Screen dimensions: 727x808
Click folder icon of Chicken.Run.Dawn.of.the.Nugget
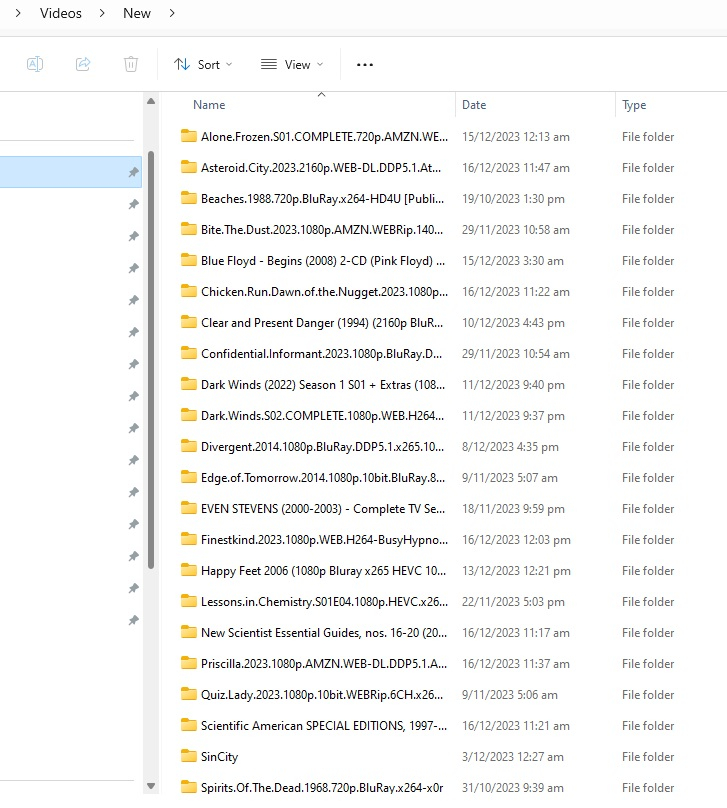(189, 291)
